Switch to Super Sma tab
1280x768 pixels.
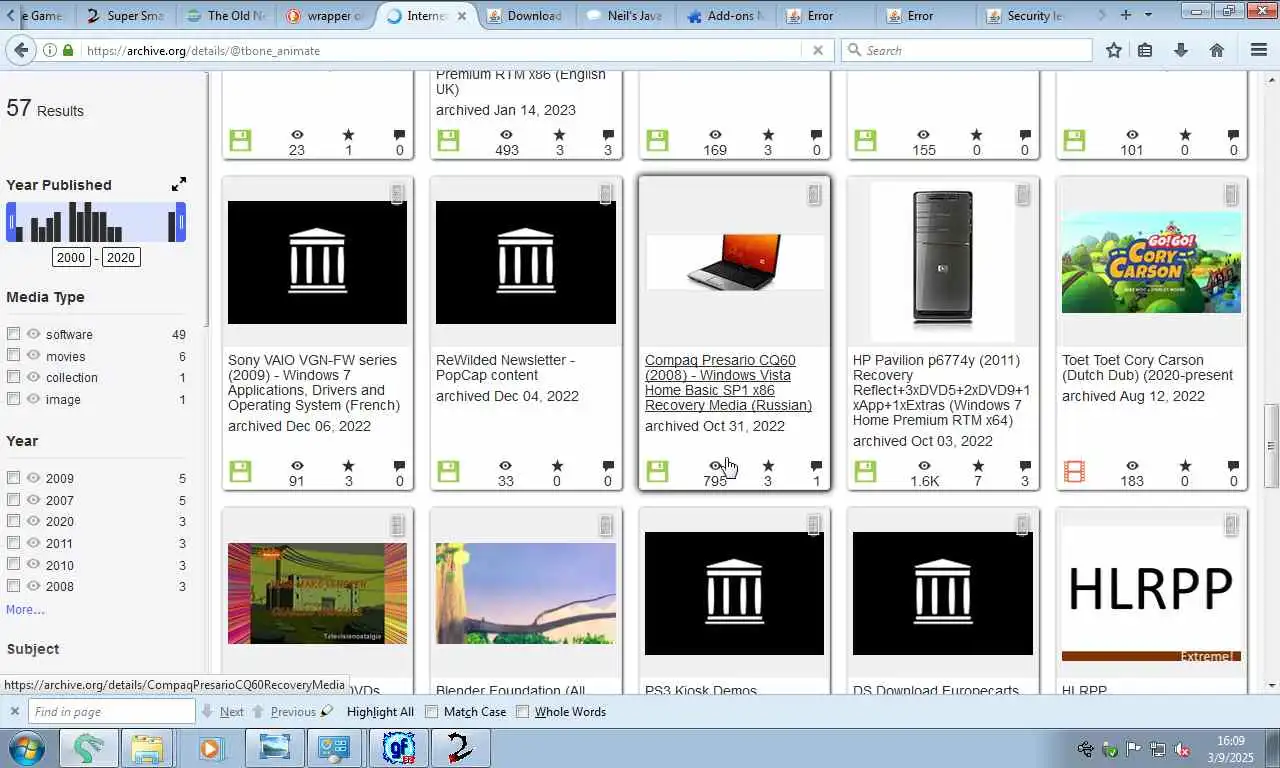coord(125,15)
